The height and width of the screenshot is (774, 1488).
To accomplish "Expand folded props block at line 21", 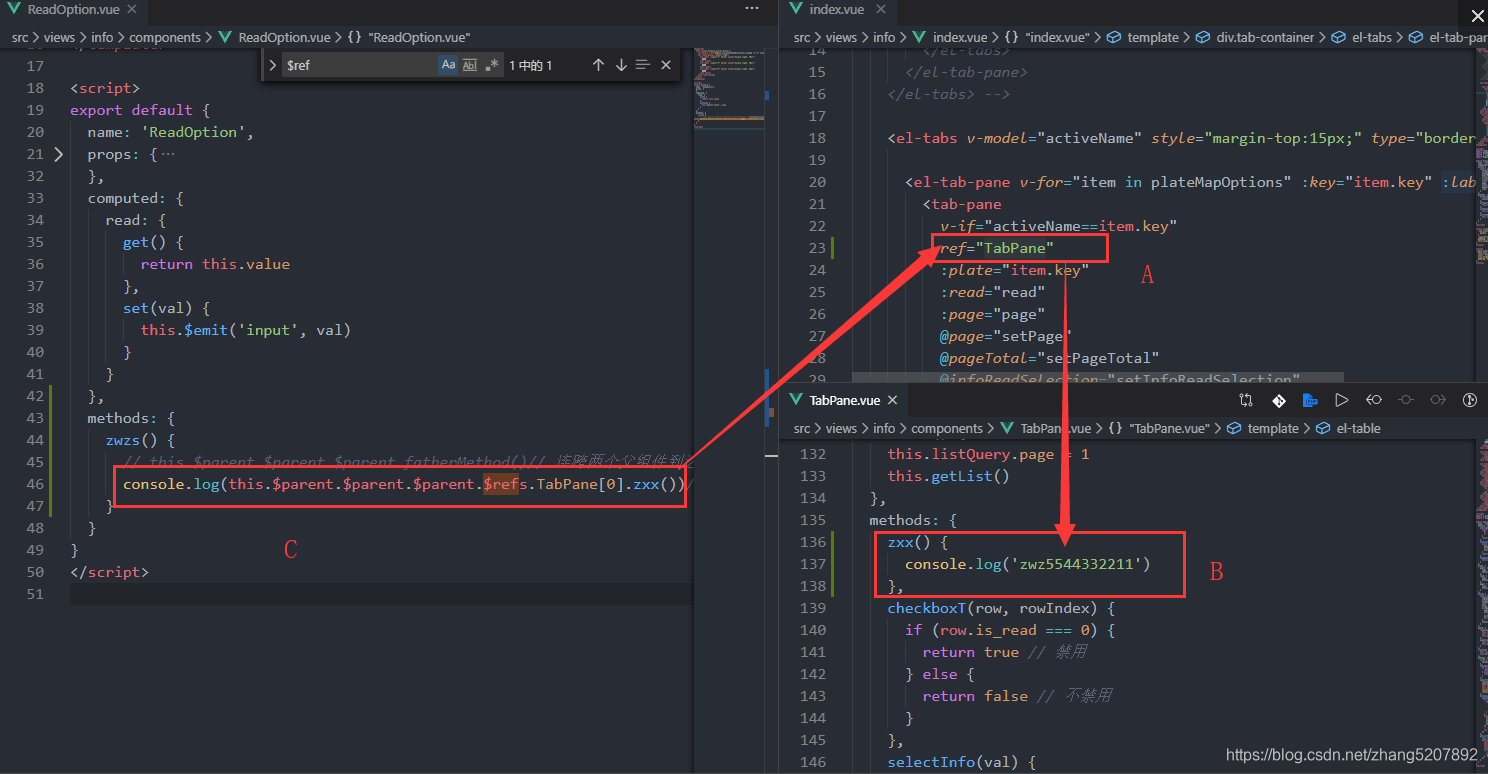I will [58, 154].
